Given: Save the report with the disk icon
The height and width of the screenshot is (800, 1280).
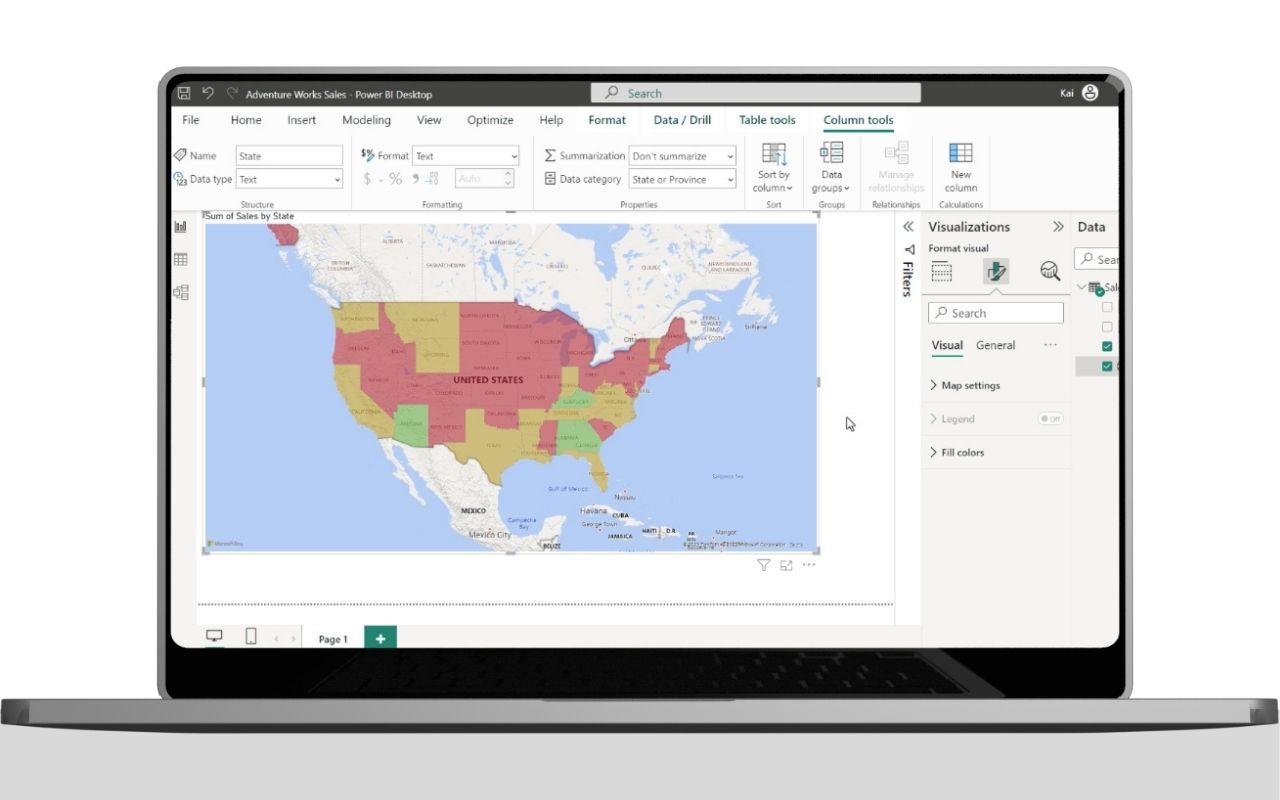Looking at the screenshot, I should [184, 93].
